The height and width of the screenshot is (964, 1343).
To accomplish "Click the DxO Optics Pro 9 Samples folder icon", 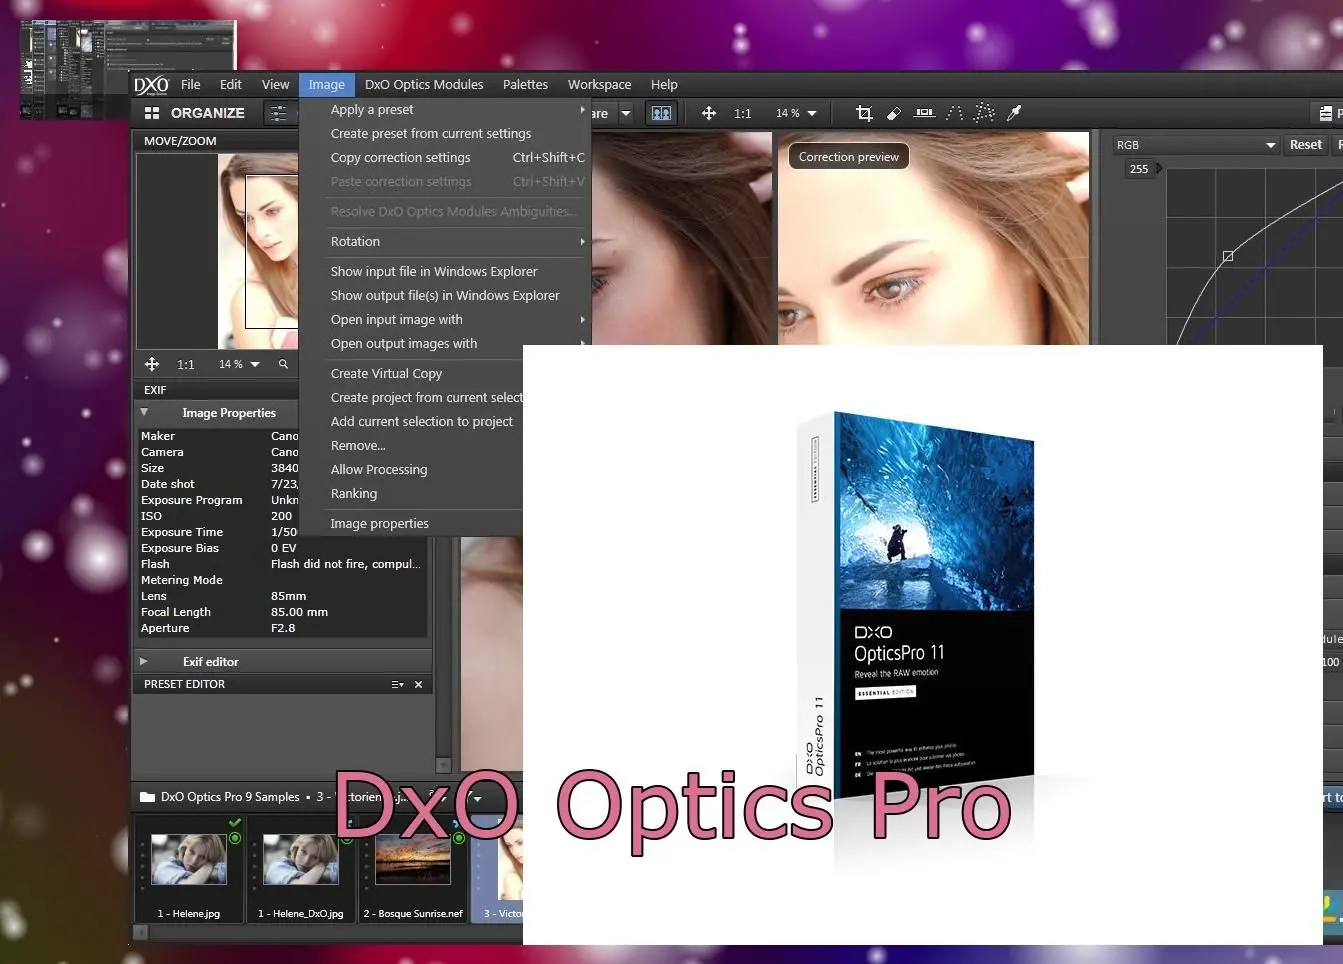I will pos(148,797).
